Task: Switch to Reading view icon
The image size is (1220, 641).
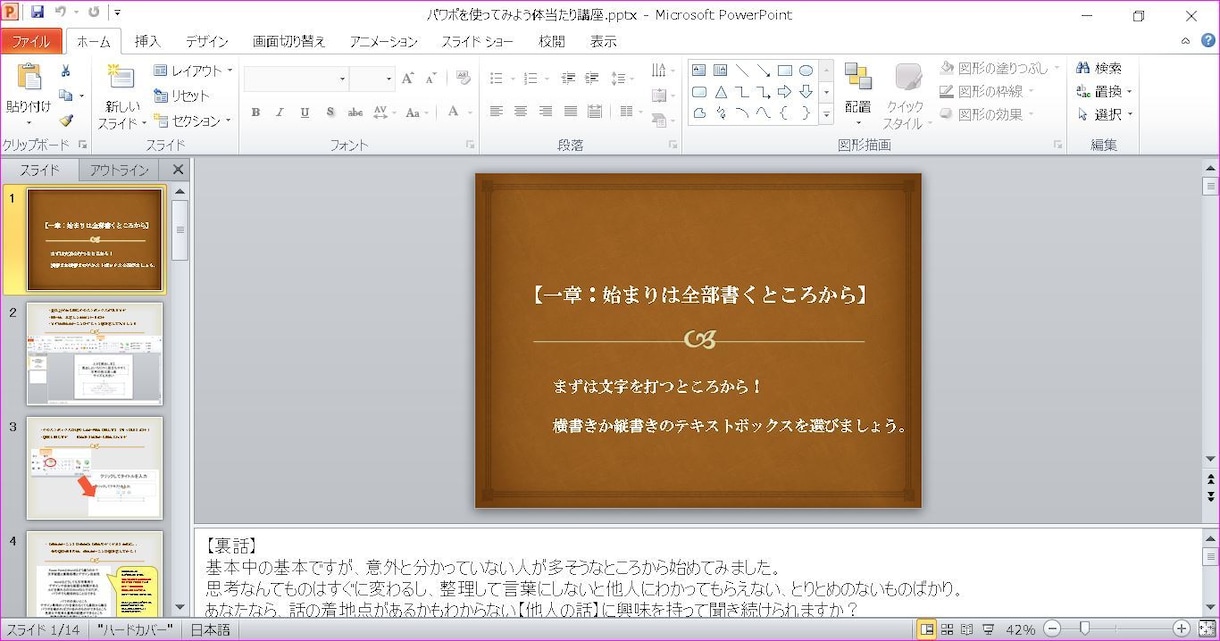Action: click(966, 629)
